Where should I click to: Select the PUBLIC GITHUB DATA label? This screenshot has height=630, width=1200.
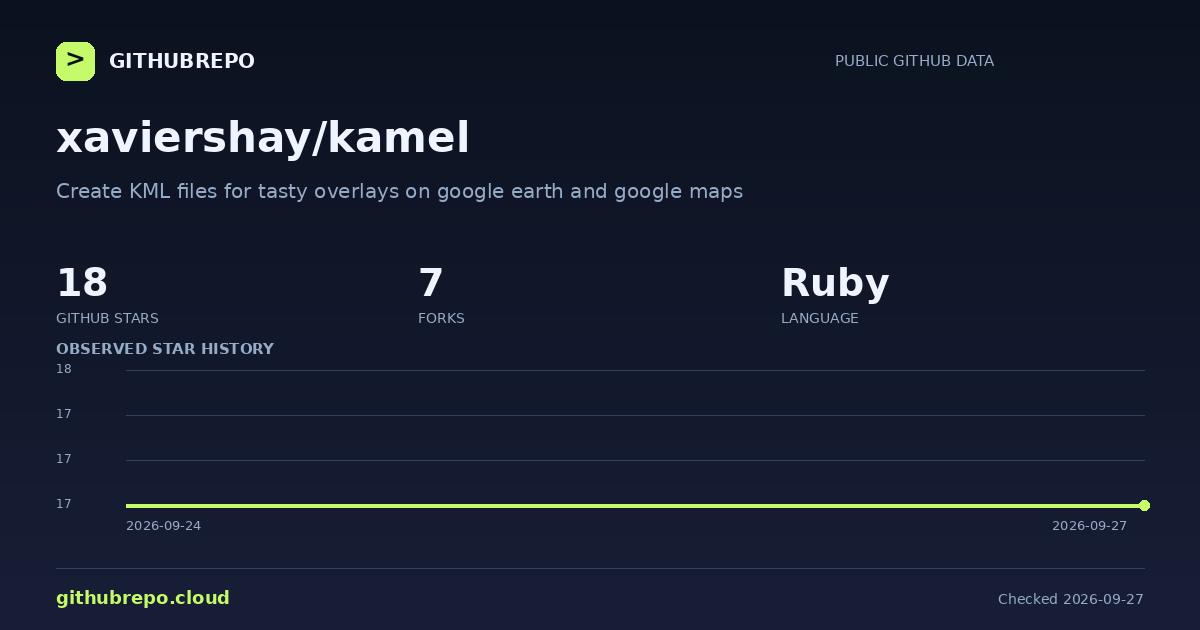914,61
